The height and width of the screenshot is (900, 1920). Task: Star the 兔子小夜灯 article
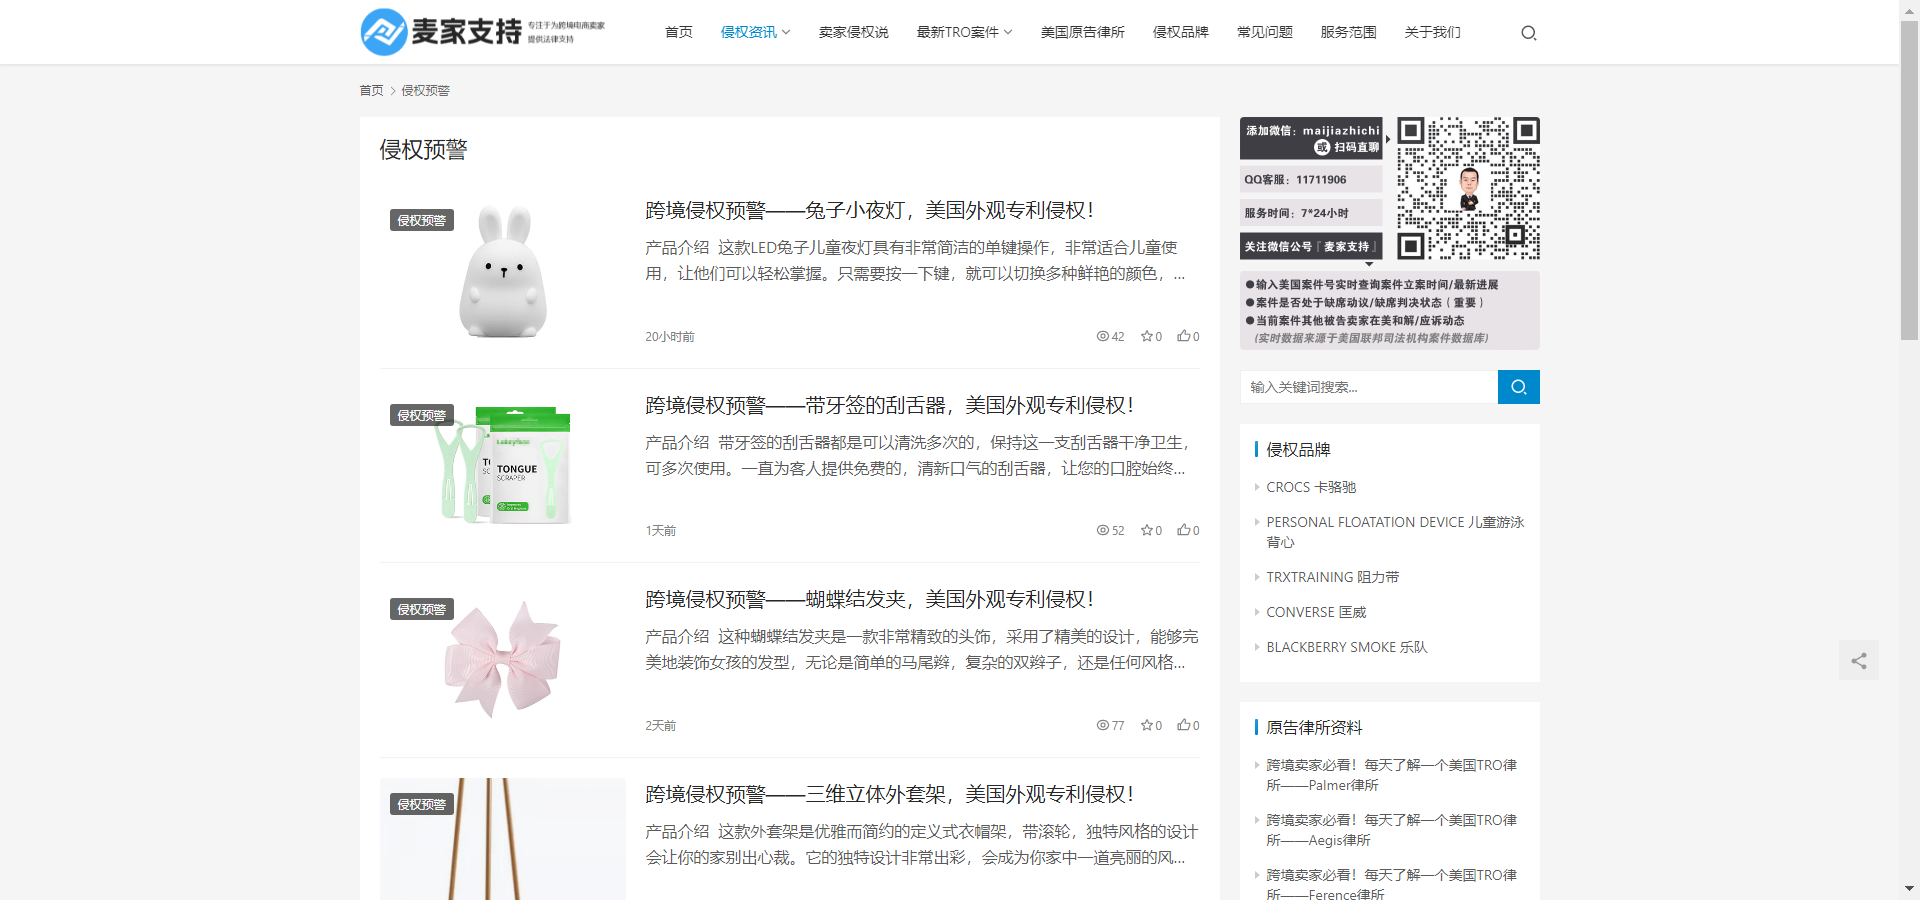tap(1146, 336)
